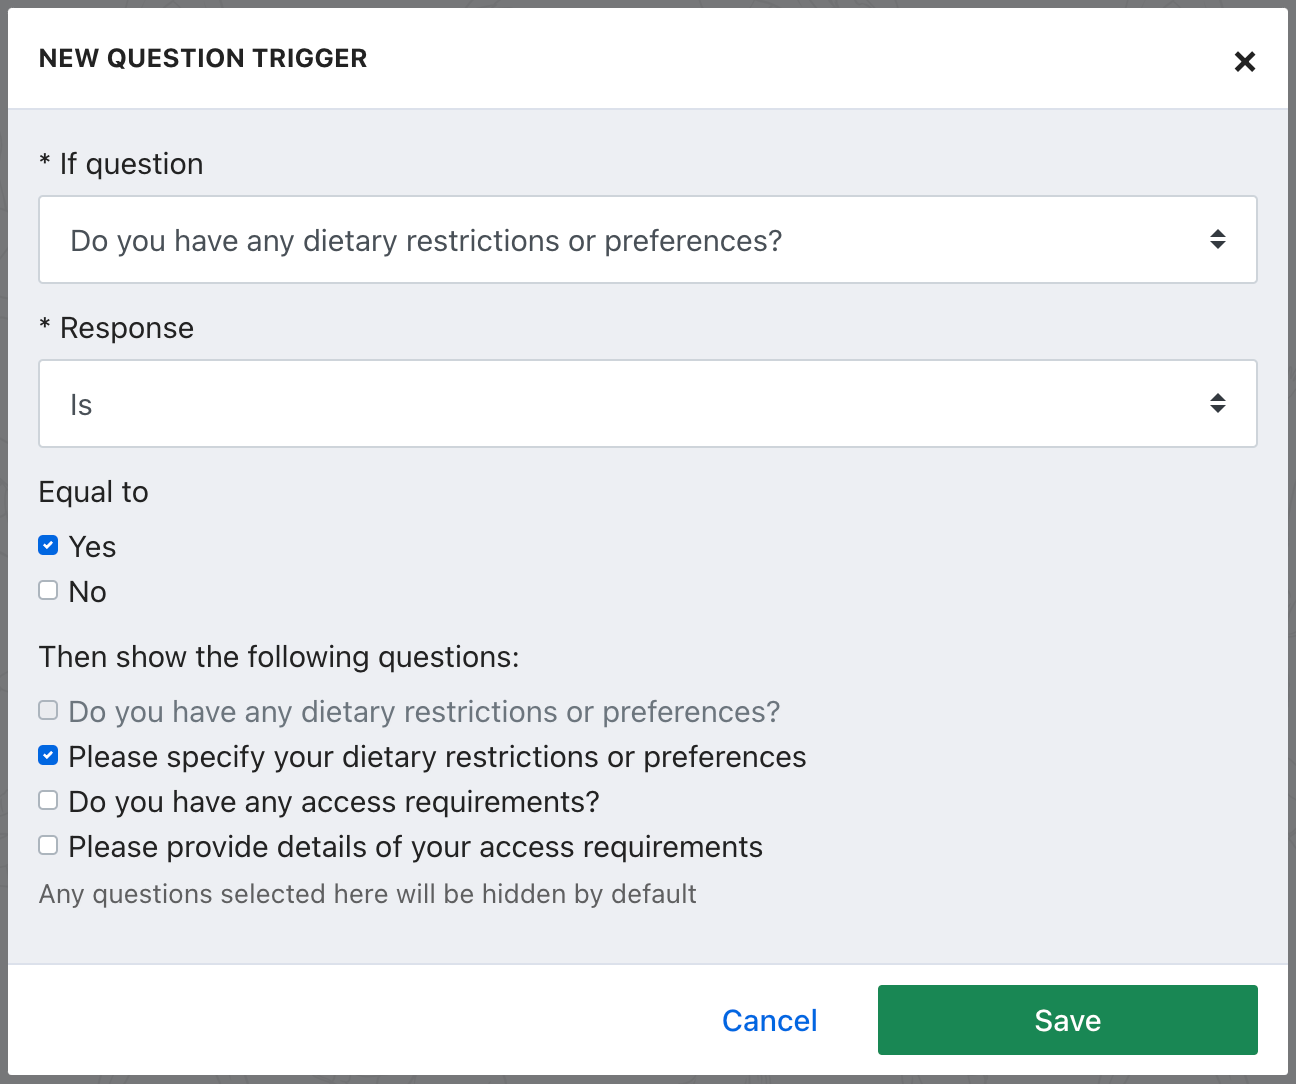Check 'Please provide details of your access requirements' box
The image size is (1296, 1084).
tap(48, 845)
